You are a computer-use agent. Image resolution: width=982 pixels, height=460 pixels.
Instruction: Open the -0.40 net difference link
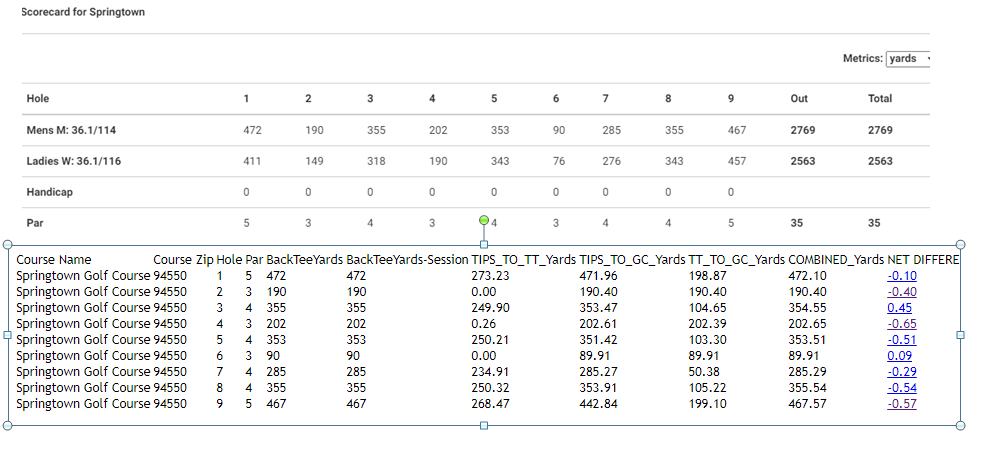[x=902, y=292]
